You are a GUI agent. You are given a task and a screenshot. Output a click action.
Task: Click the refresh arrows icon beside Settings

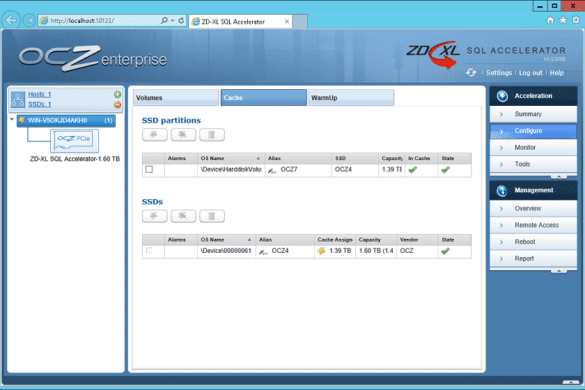(x=471, y=72)
